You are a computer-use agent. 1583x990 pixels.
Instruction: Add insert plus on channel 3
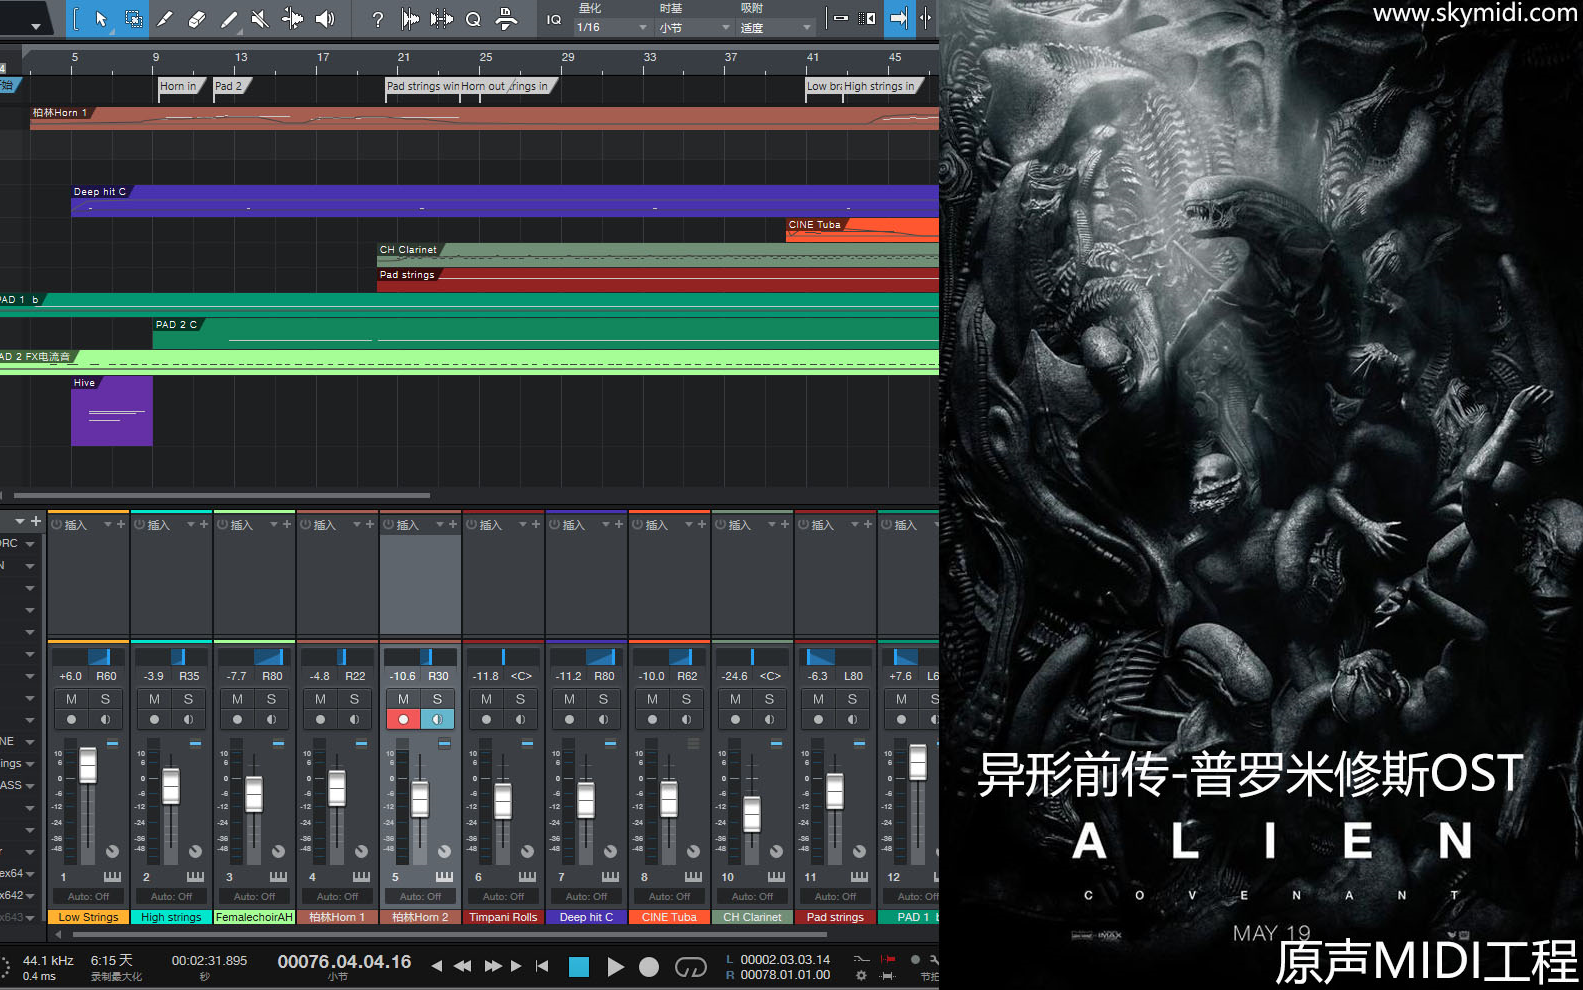coord(287,524)
